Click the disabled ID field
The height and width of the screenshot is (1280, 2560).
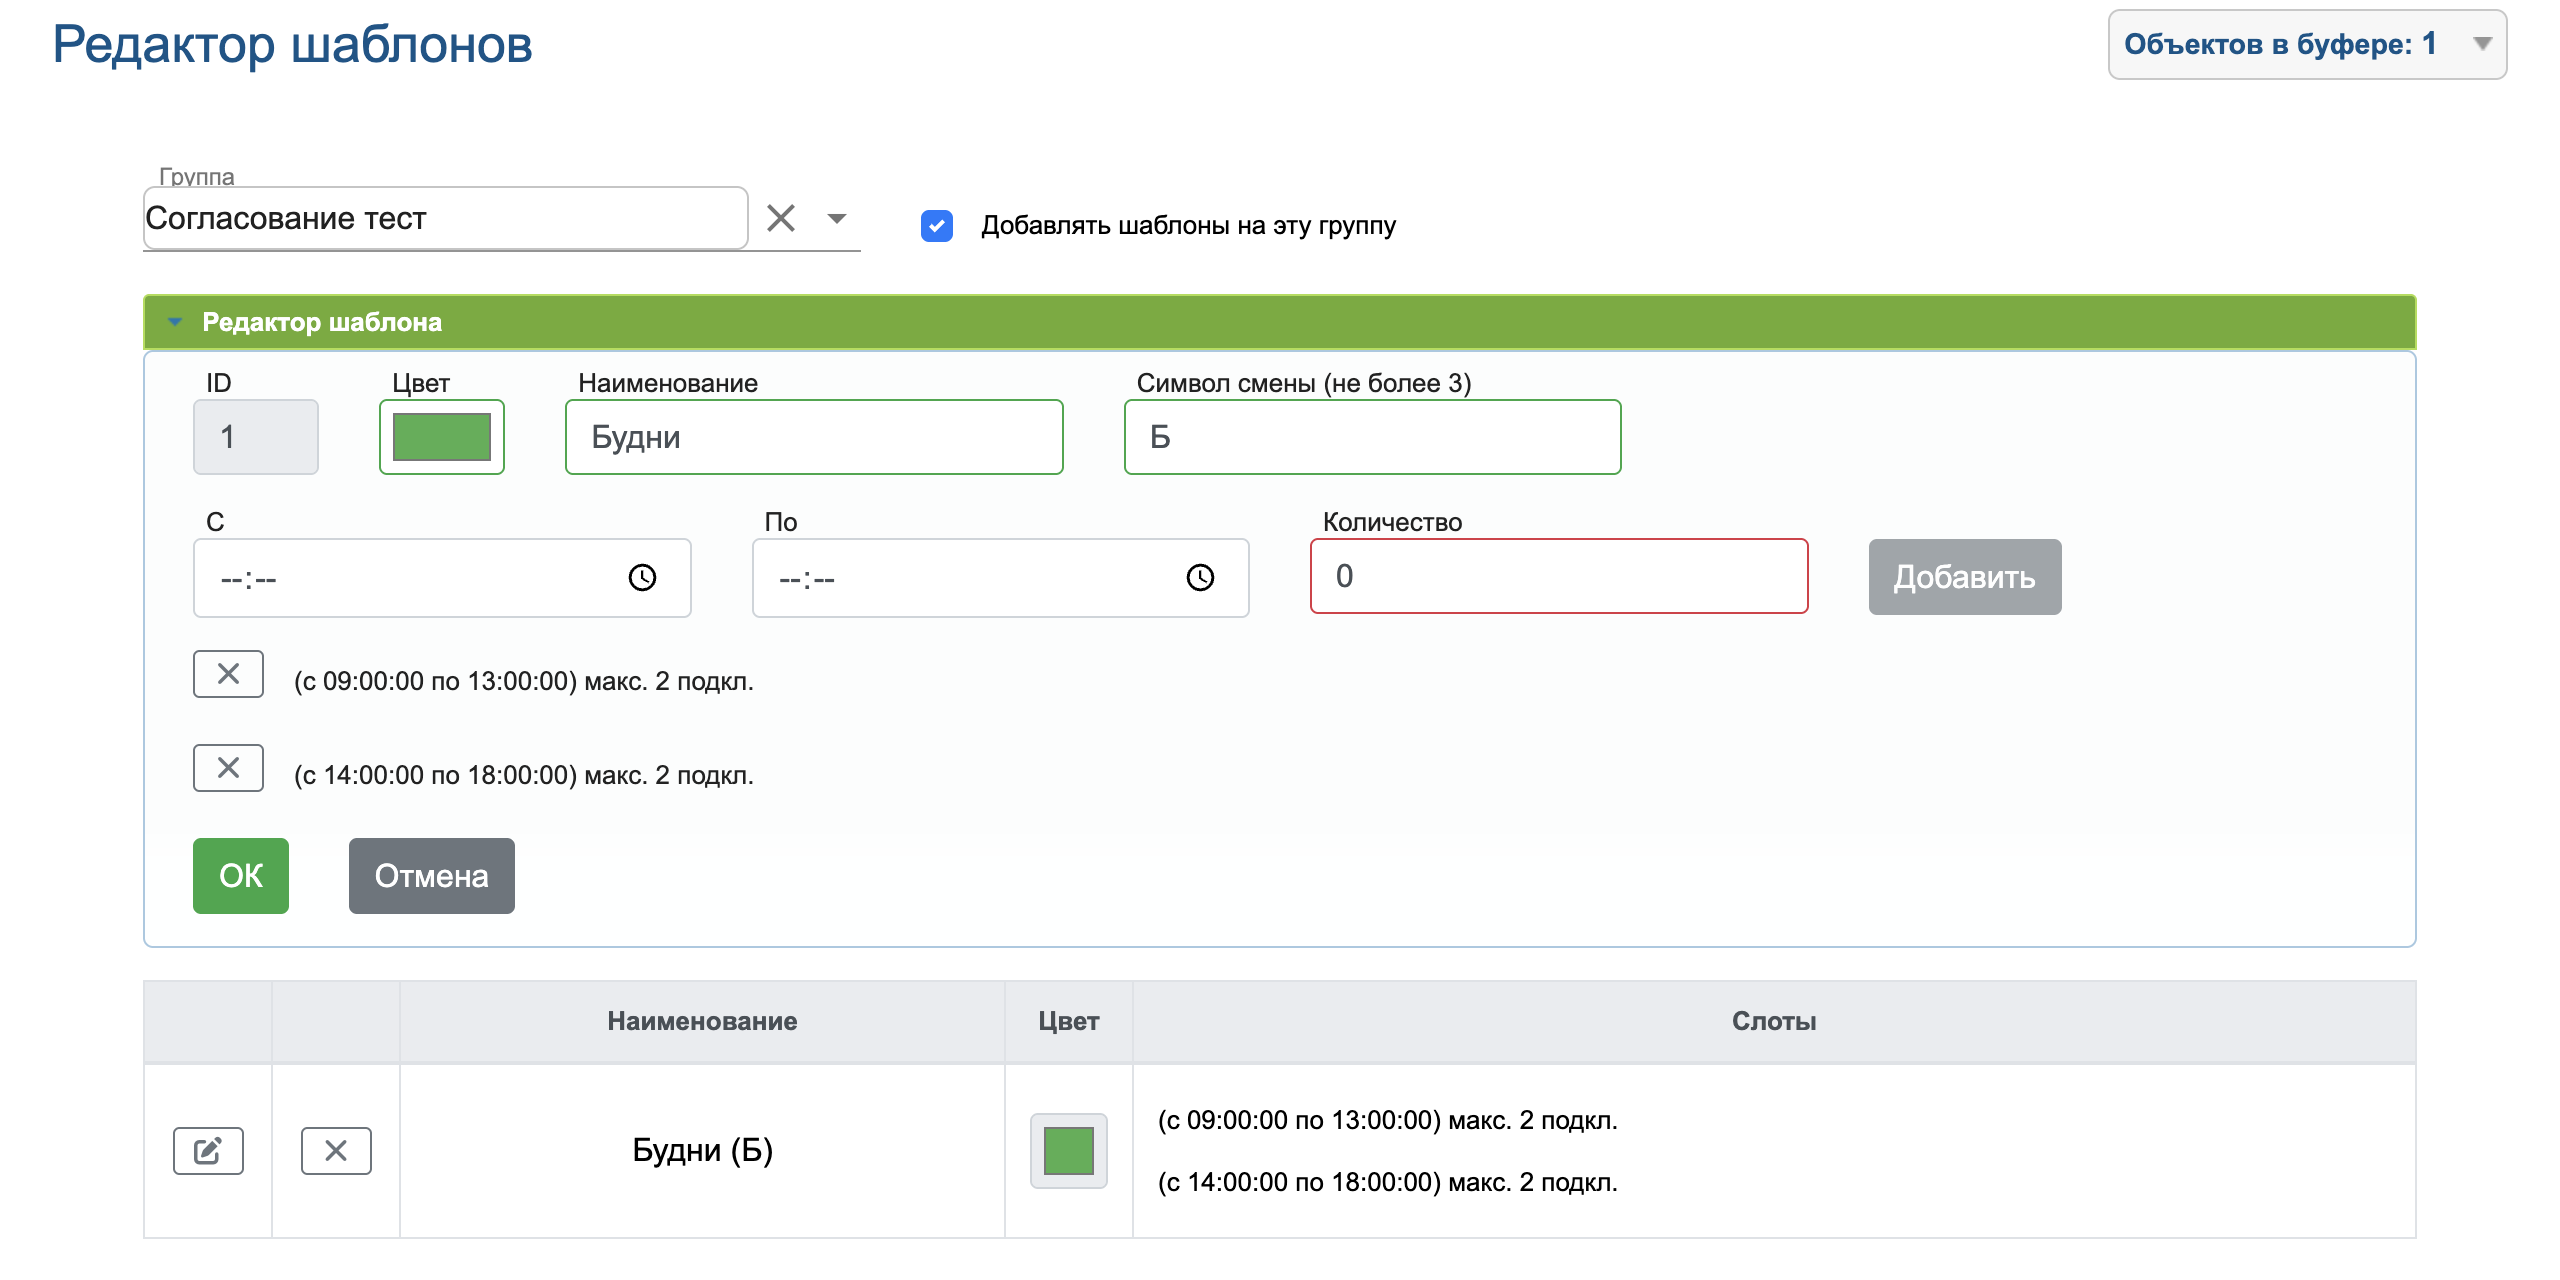pos(256,437)
